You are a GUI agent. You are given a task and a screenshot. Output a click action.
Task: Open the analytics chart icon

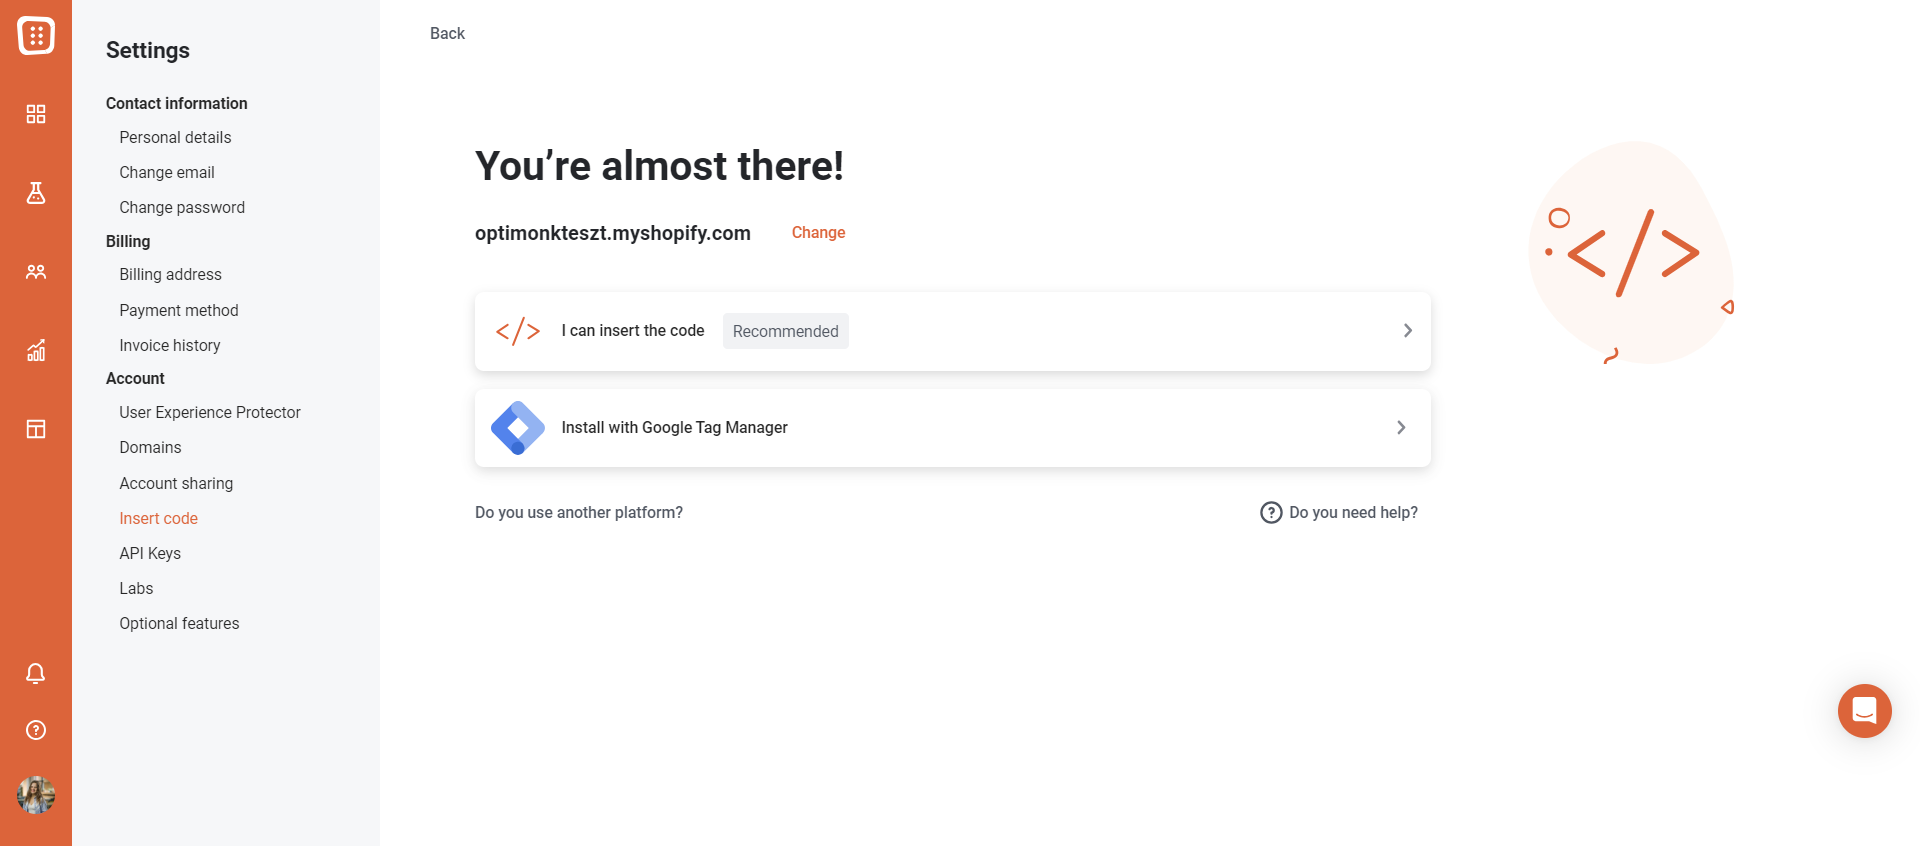36,350
